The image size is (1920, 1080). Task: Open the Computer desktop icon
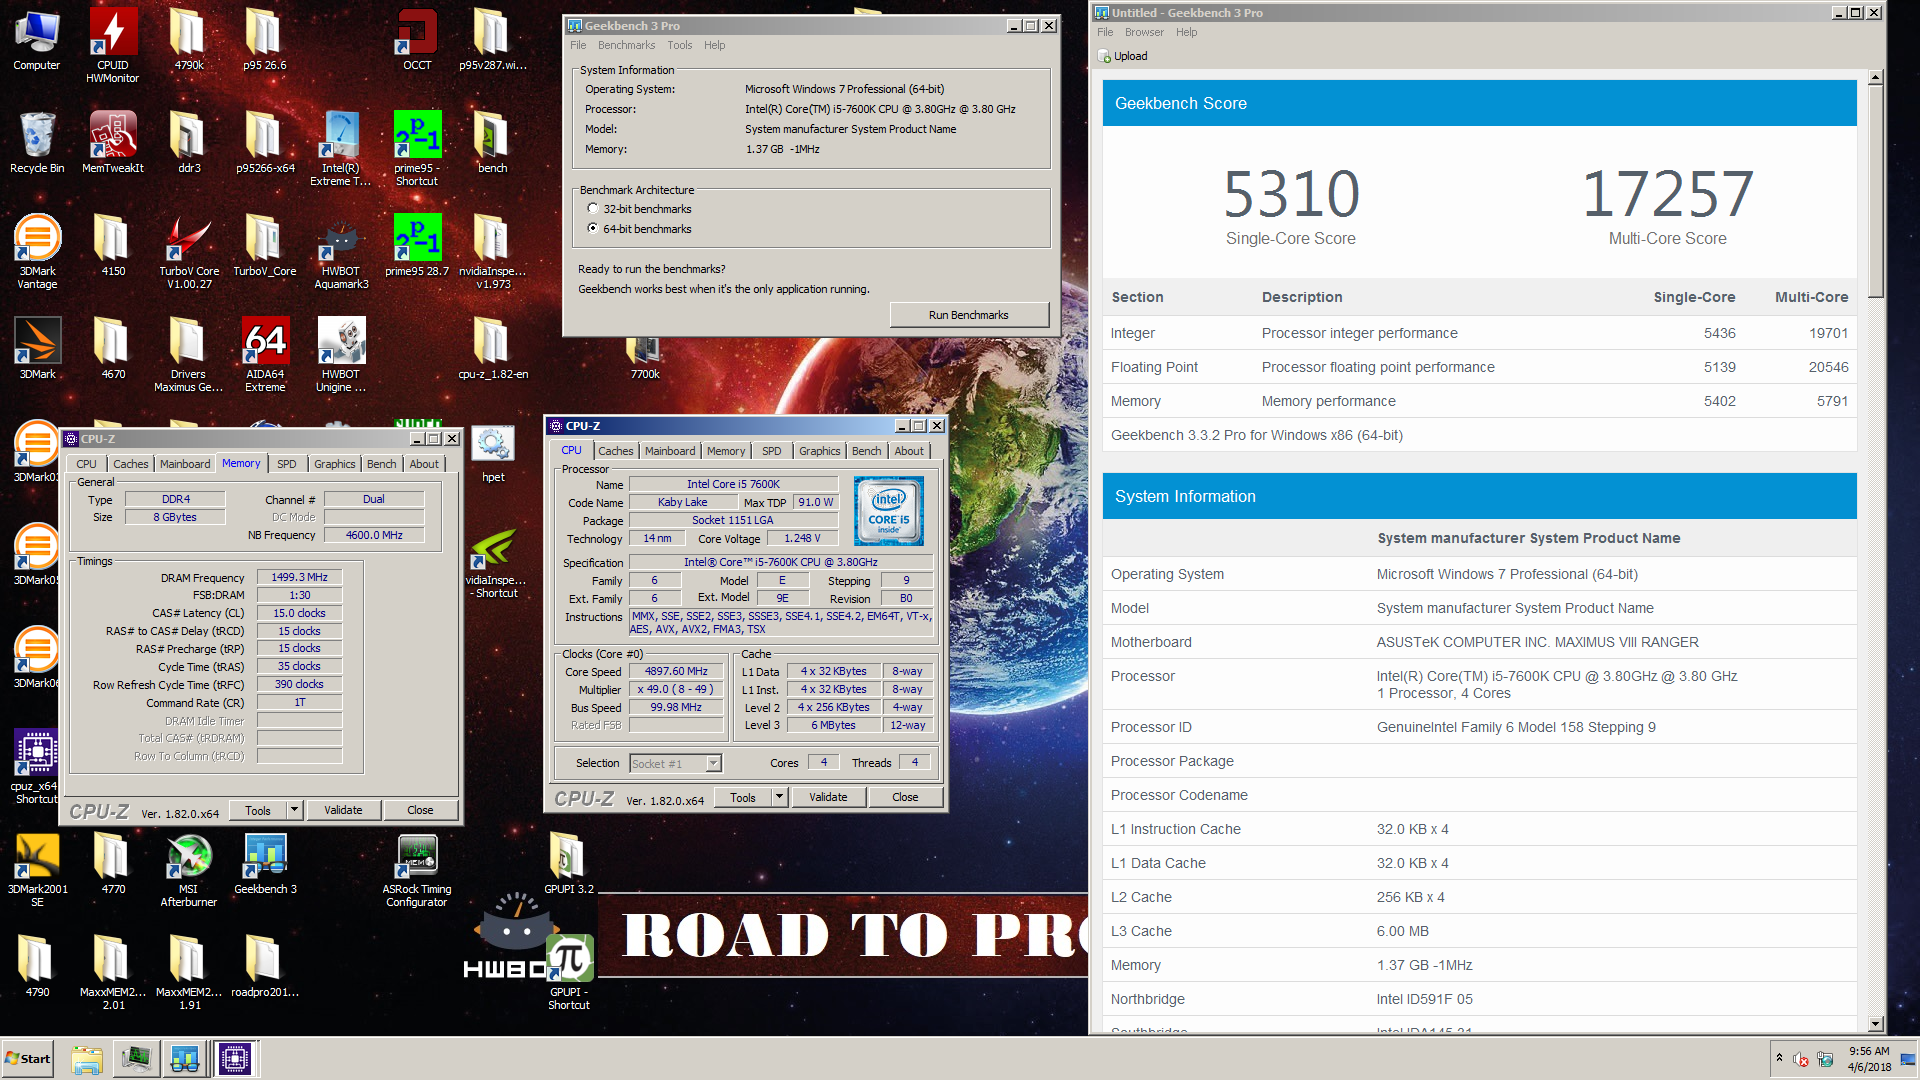pyautogui.click(x=37, y=40)
